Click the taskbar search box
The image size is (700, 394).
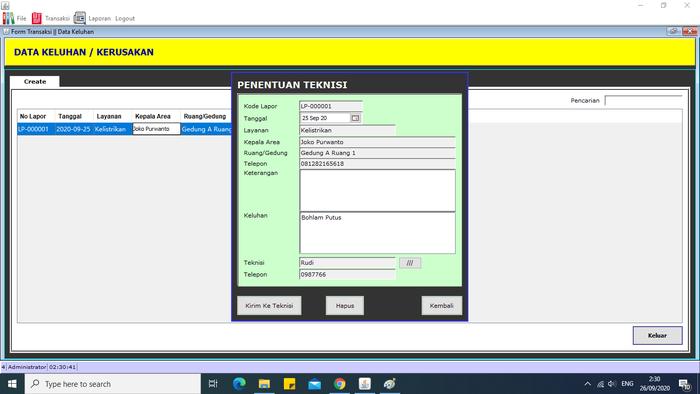[x=112, y=384]
